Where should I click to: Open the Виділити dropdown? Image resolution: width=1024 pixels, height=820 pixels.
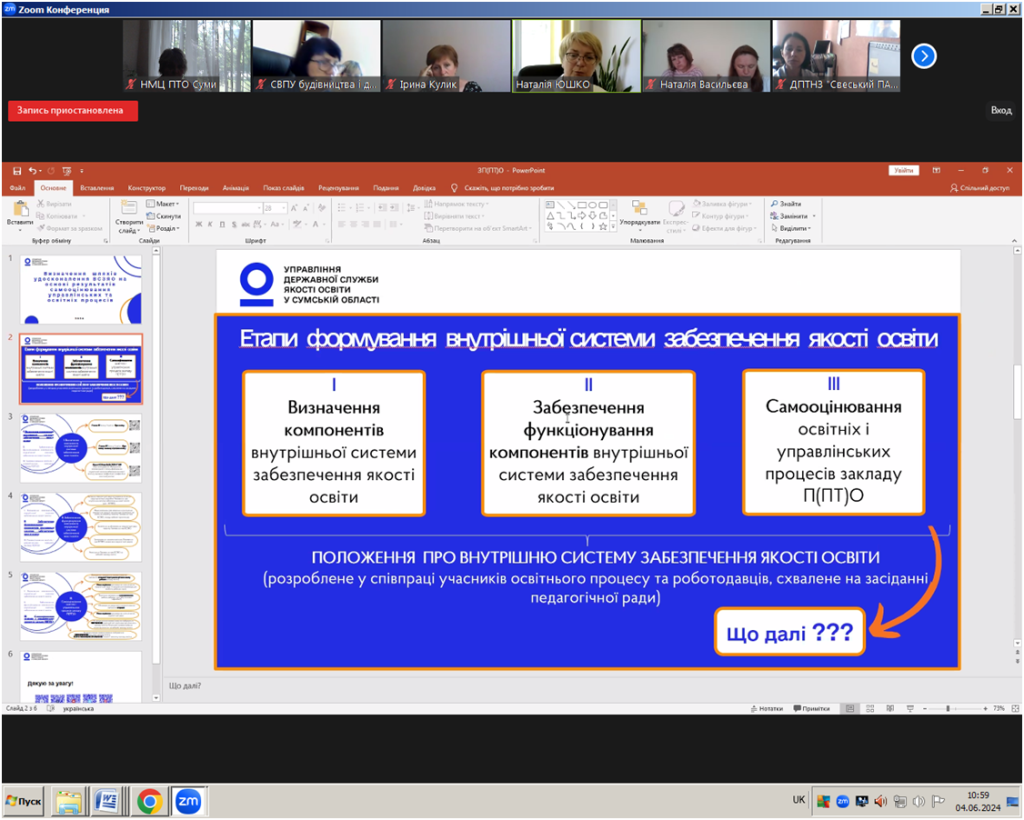pos(791,229)
